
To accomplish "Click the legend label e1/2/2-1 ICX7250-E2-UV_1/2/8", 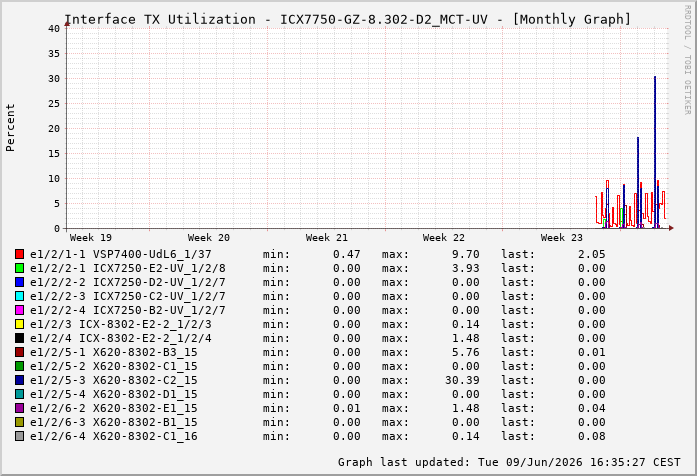I will point(128,268).
